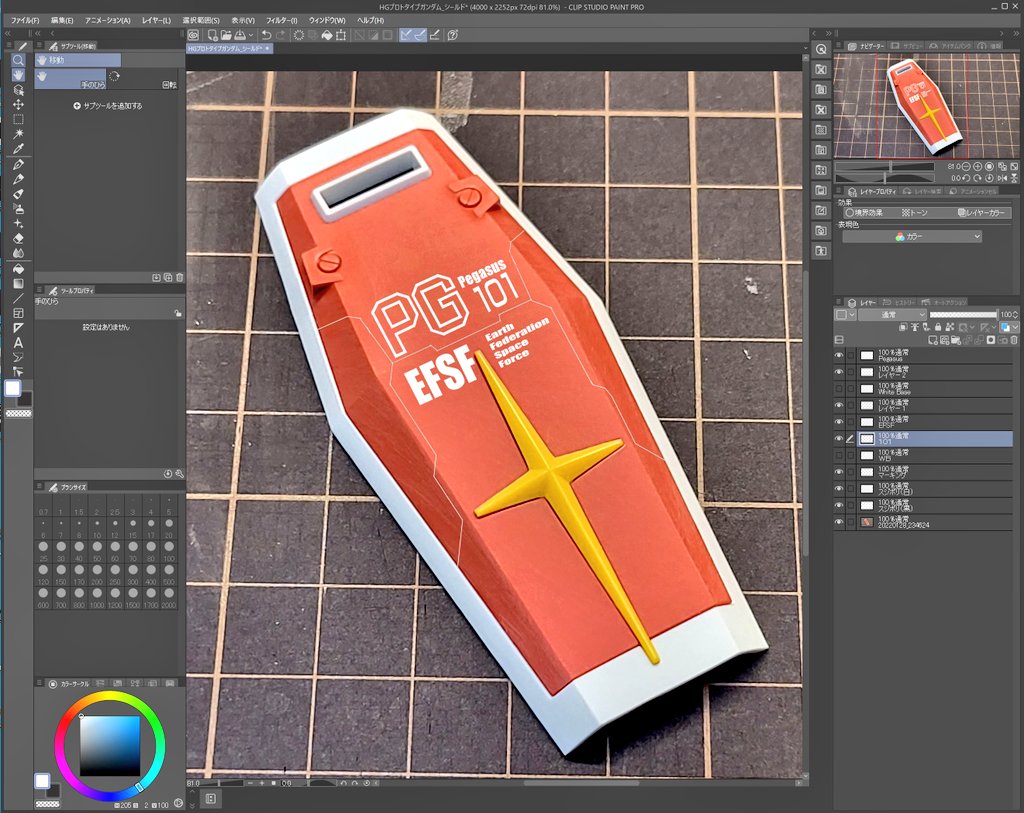Collapse the left tool palette dock
1024x813 pixels.
click(8, 33)
